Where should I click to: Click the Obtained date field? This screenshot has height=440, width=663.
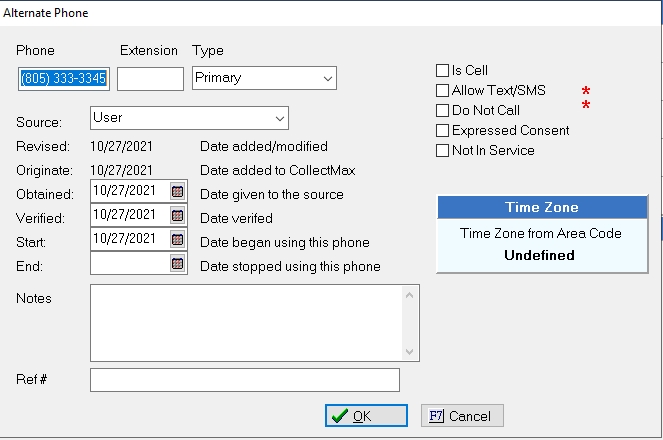[128, 191]
